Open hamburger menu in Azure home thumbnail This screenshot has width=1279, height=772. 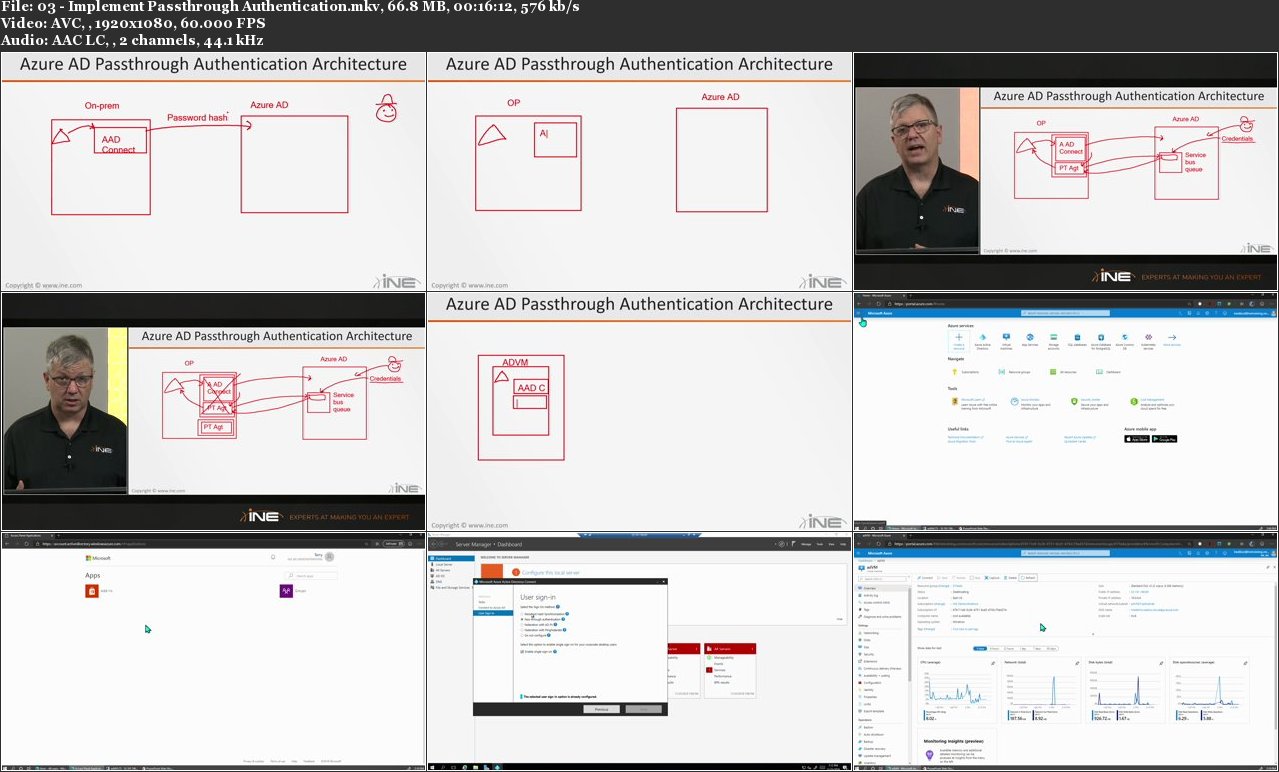(858, 313)
